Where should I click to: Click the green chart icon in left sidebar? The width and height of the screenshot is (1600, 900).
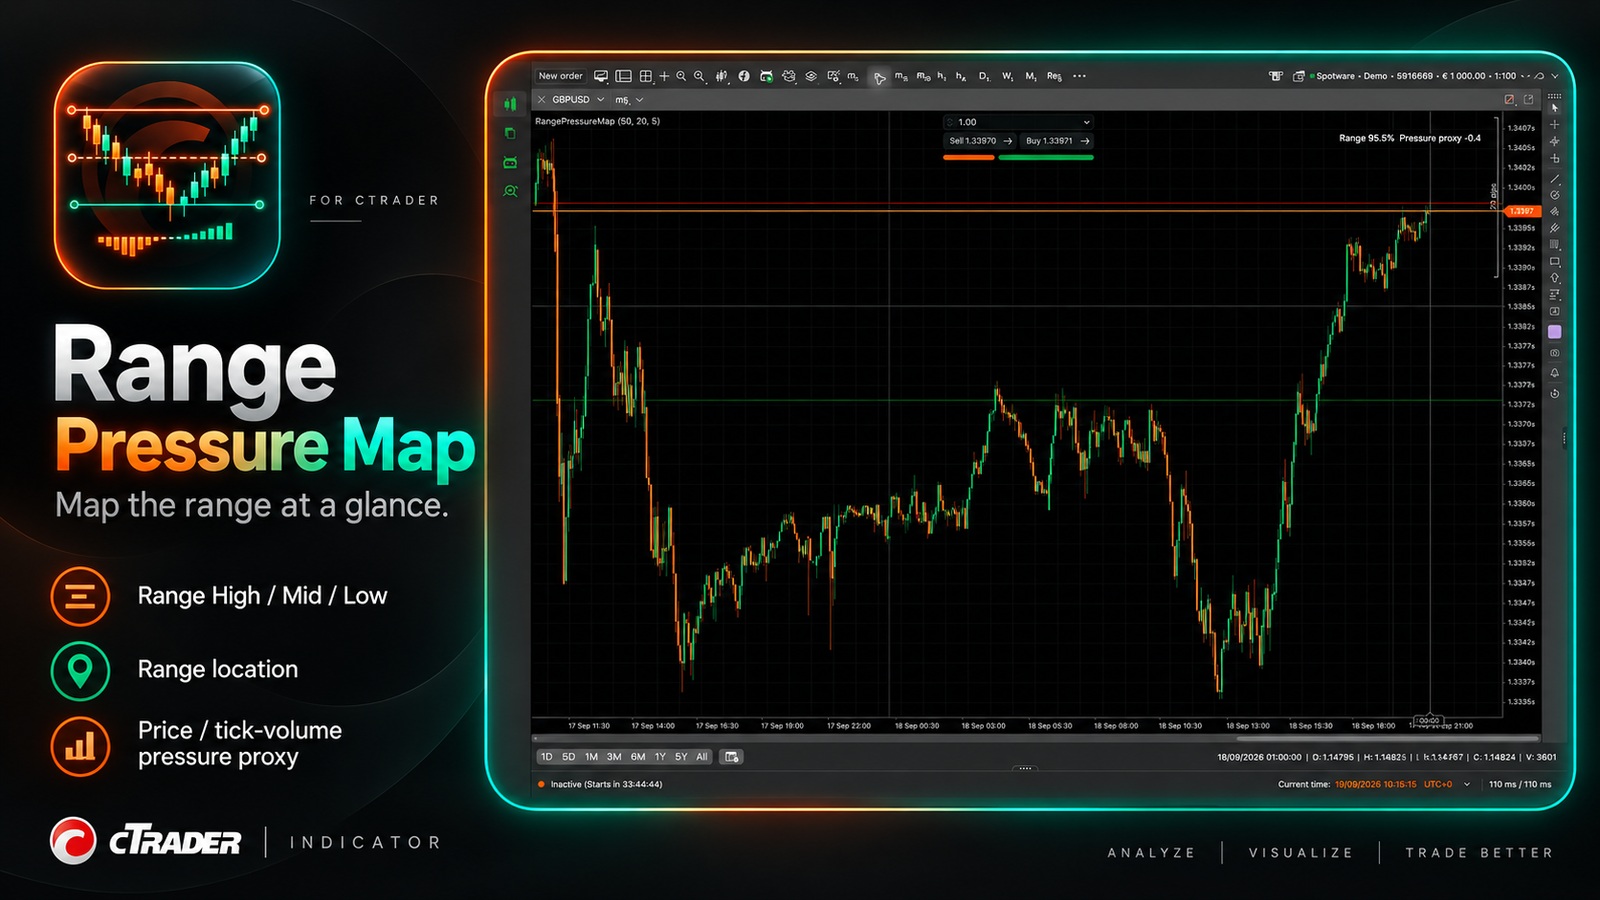510,104
